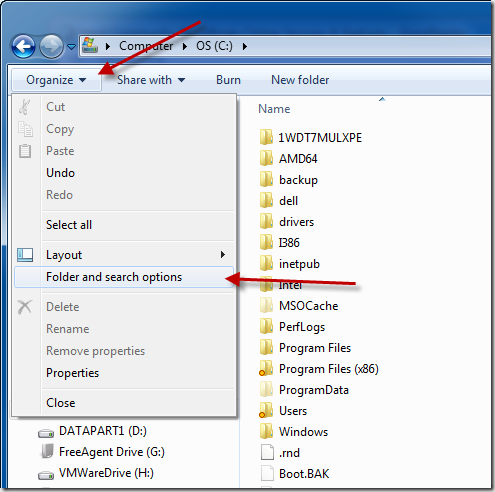Sort by the Name column header

(274, 109)
